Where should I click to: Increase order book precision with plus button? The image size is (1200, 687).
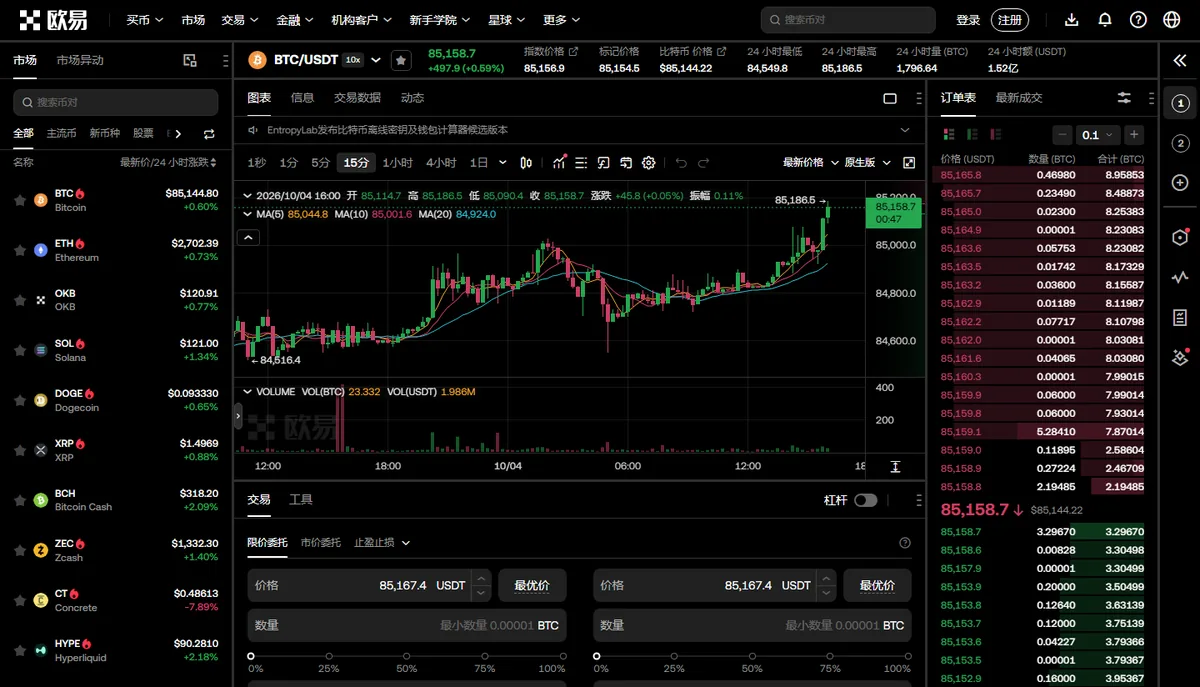[x=1133, y=134]
